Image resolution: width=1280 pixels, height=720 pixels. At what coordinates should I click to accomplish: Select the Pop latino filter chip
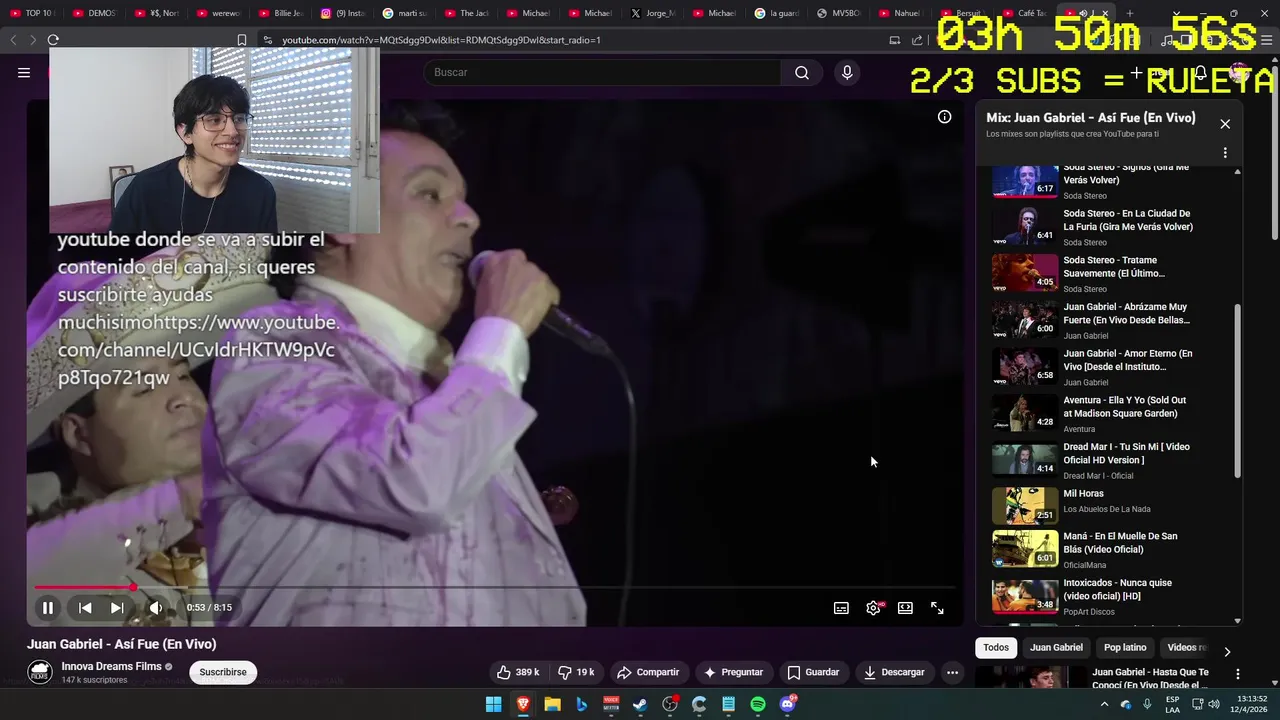click(1125, 647)
